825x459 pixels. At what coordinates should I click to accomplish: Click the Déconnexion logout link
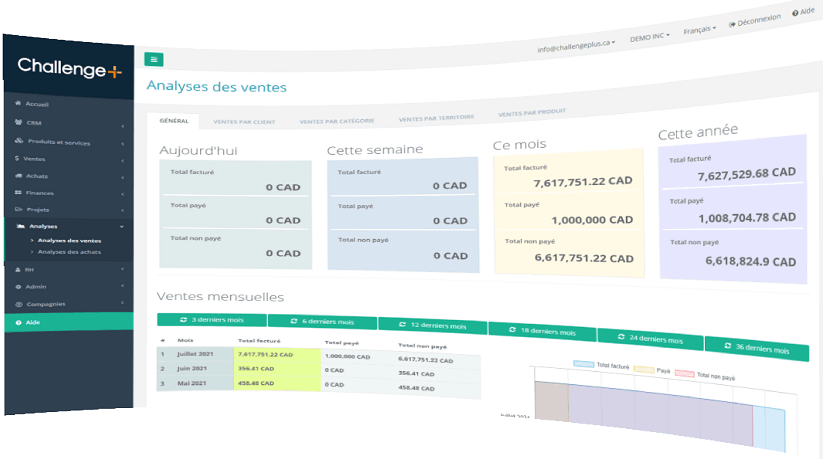(x=756, y=21)
